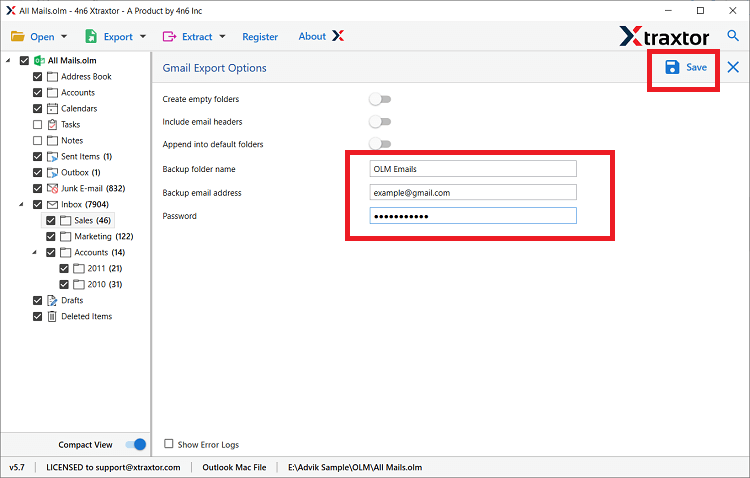This screenshot has width=750, height=478.
Task: Toggle Create empty folders switch
Action: click(380, 99)
